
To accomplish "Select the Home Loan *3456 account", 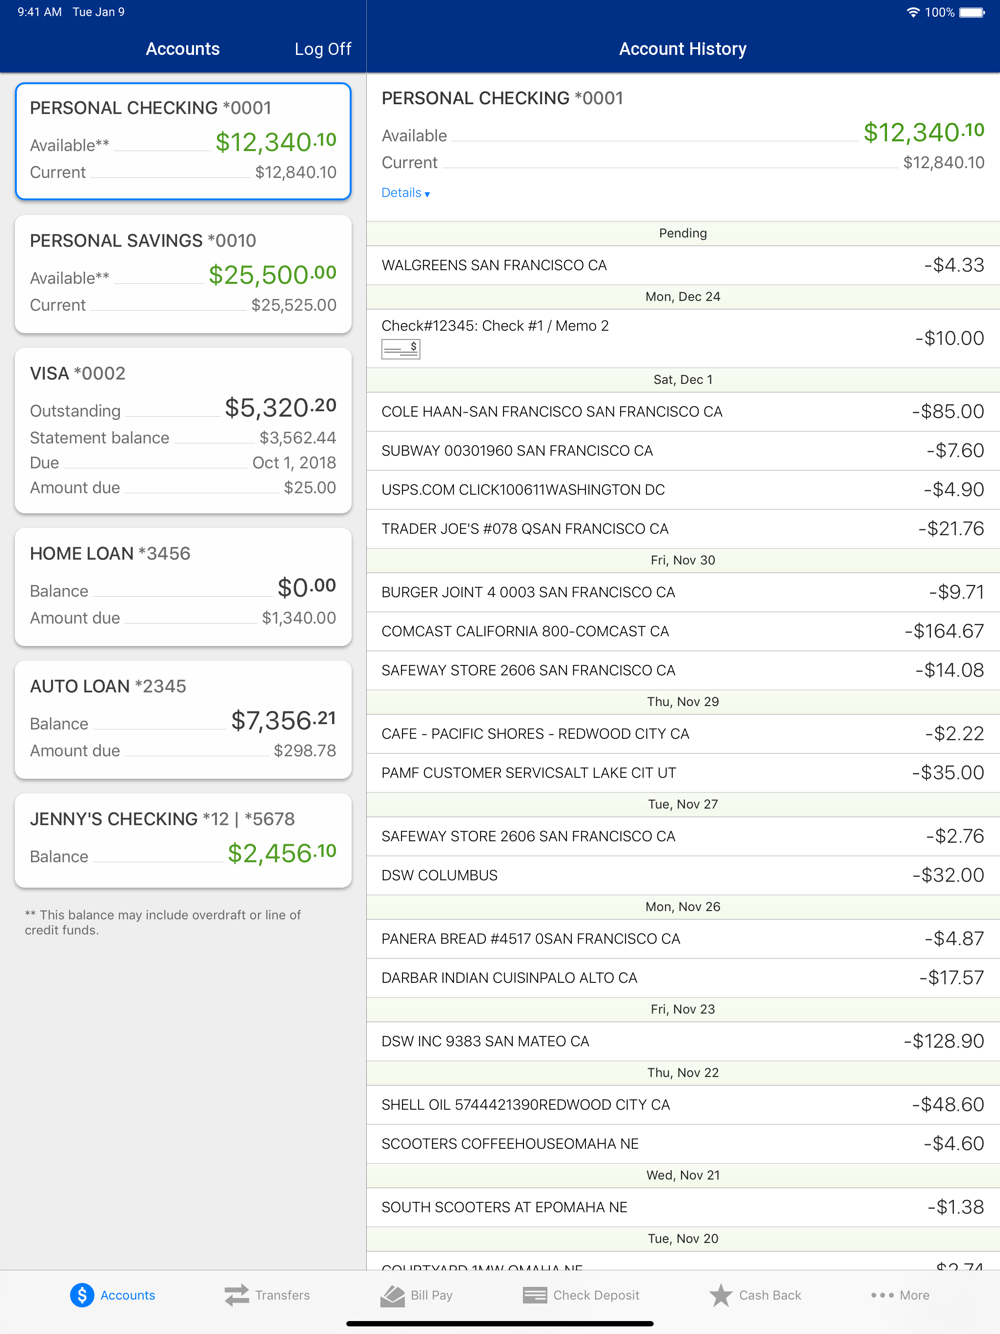I will pyautogui.click(x=183, y=586).
